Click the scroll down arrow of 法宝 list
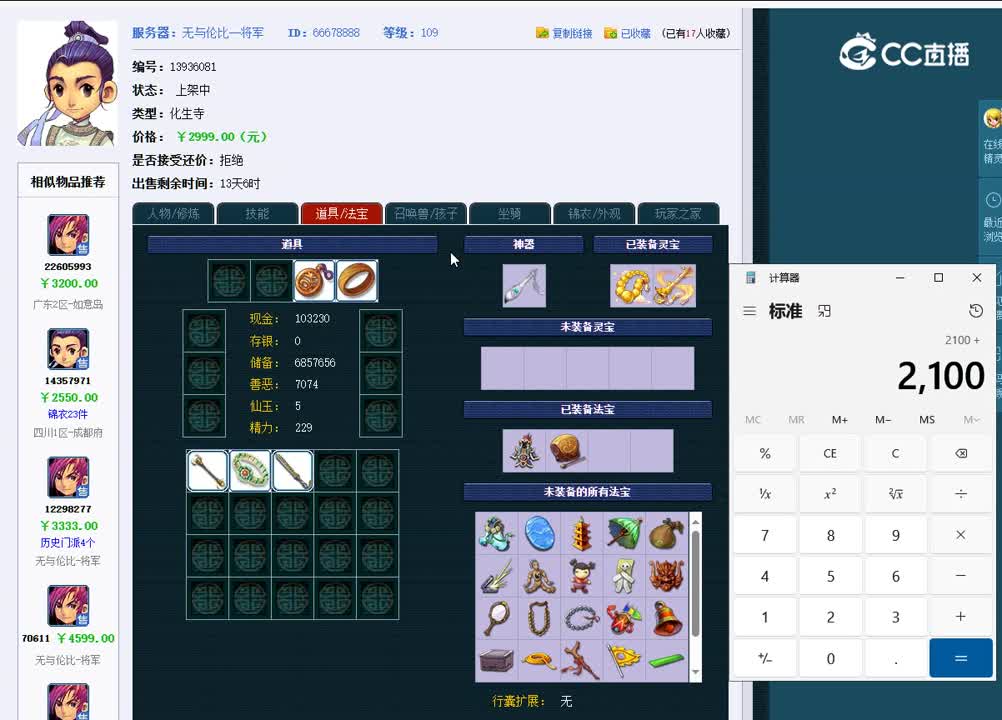This screenshot has height=720, width=1002. [696, 673]
